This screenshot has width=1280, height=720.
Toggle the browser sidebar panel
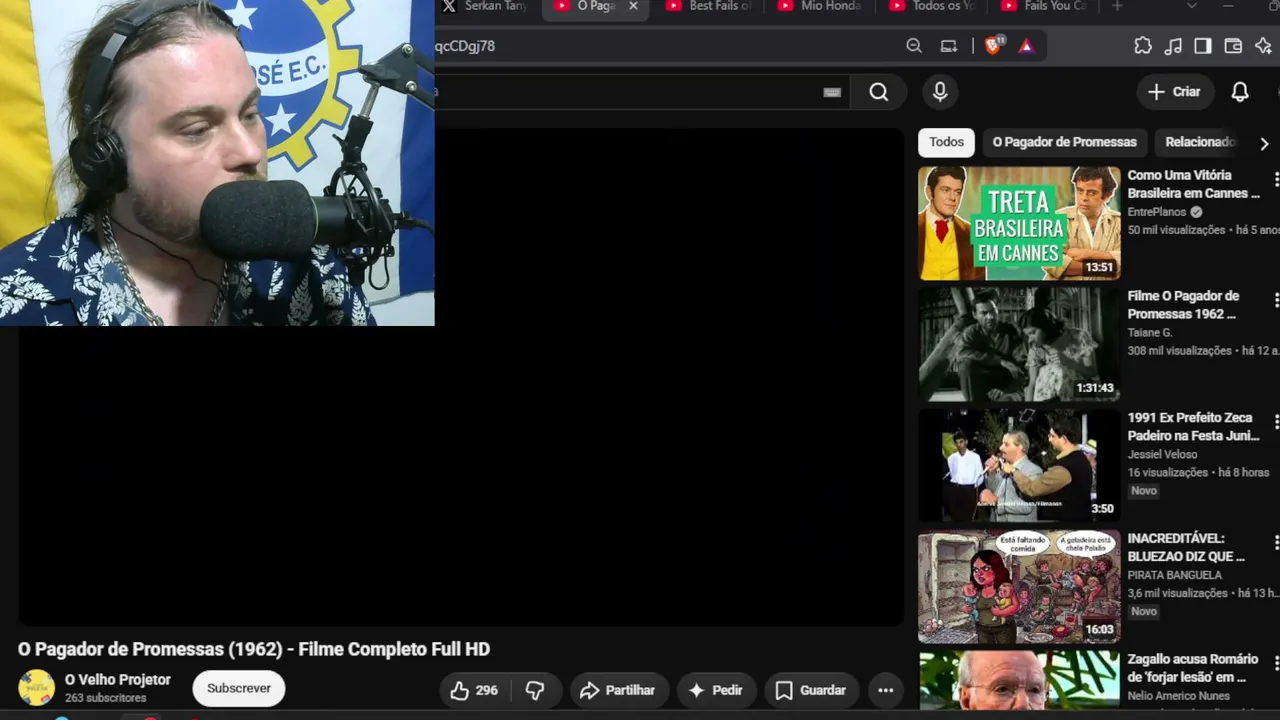pyautogui.click(x=1203, y=46)
